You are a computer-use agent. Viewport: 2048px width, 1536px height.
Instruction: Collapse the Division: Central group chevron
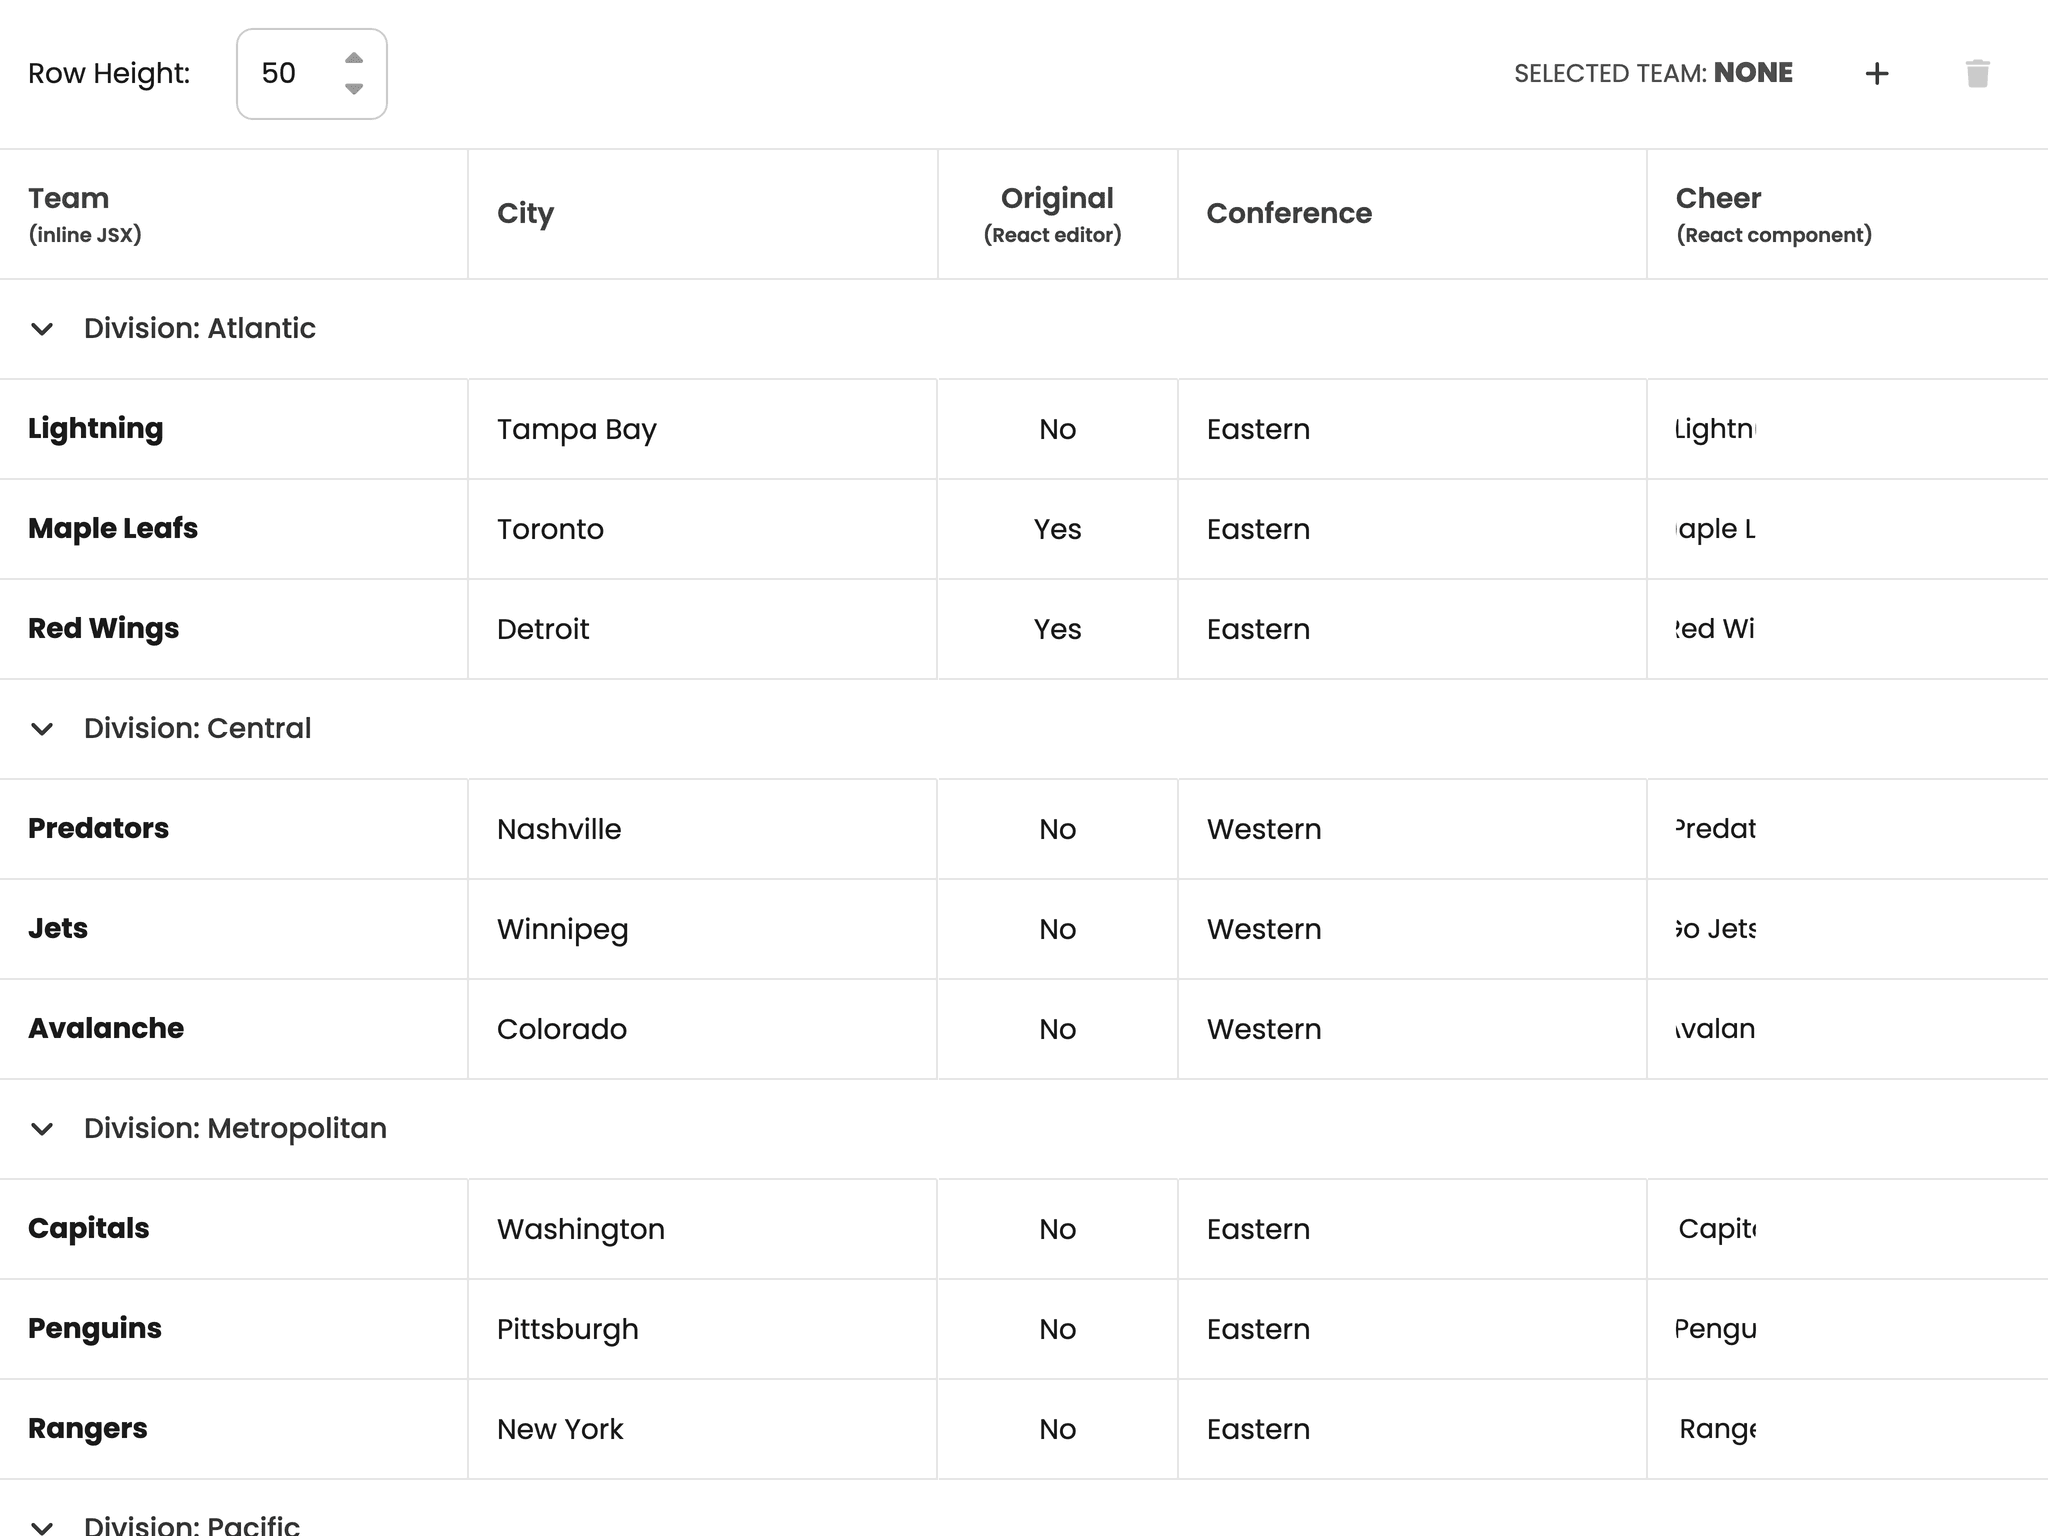coord(42,729)
